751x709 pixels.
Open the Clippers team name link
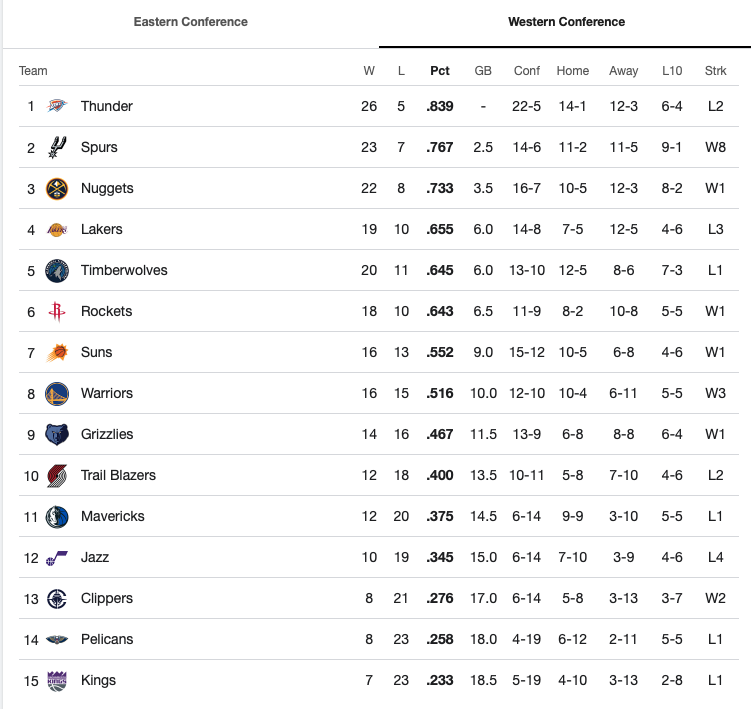click(x=106, y=598)
